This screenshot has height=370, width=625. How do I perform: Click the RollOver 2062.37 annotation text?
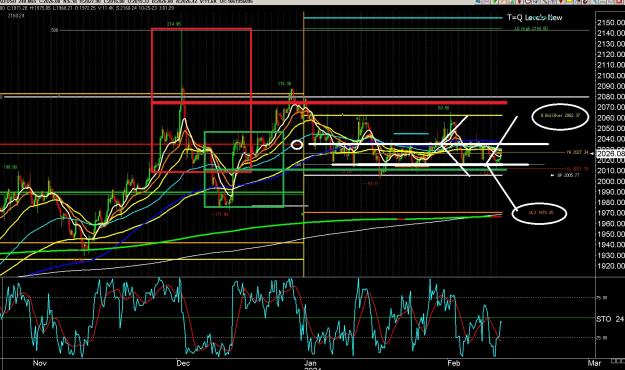click(x=559, y=116)
